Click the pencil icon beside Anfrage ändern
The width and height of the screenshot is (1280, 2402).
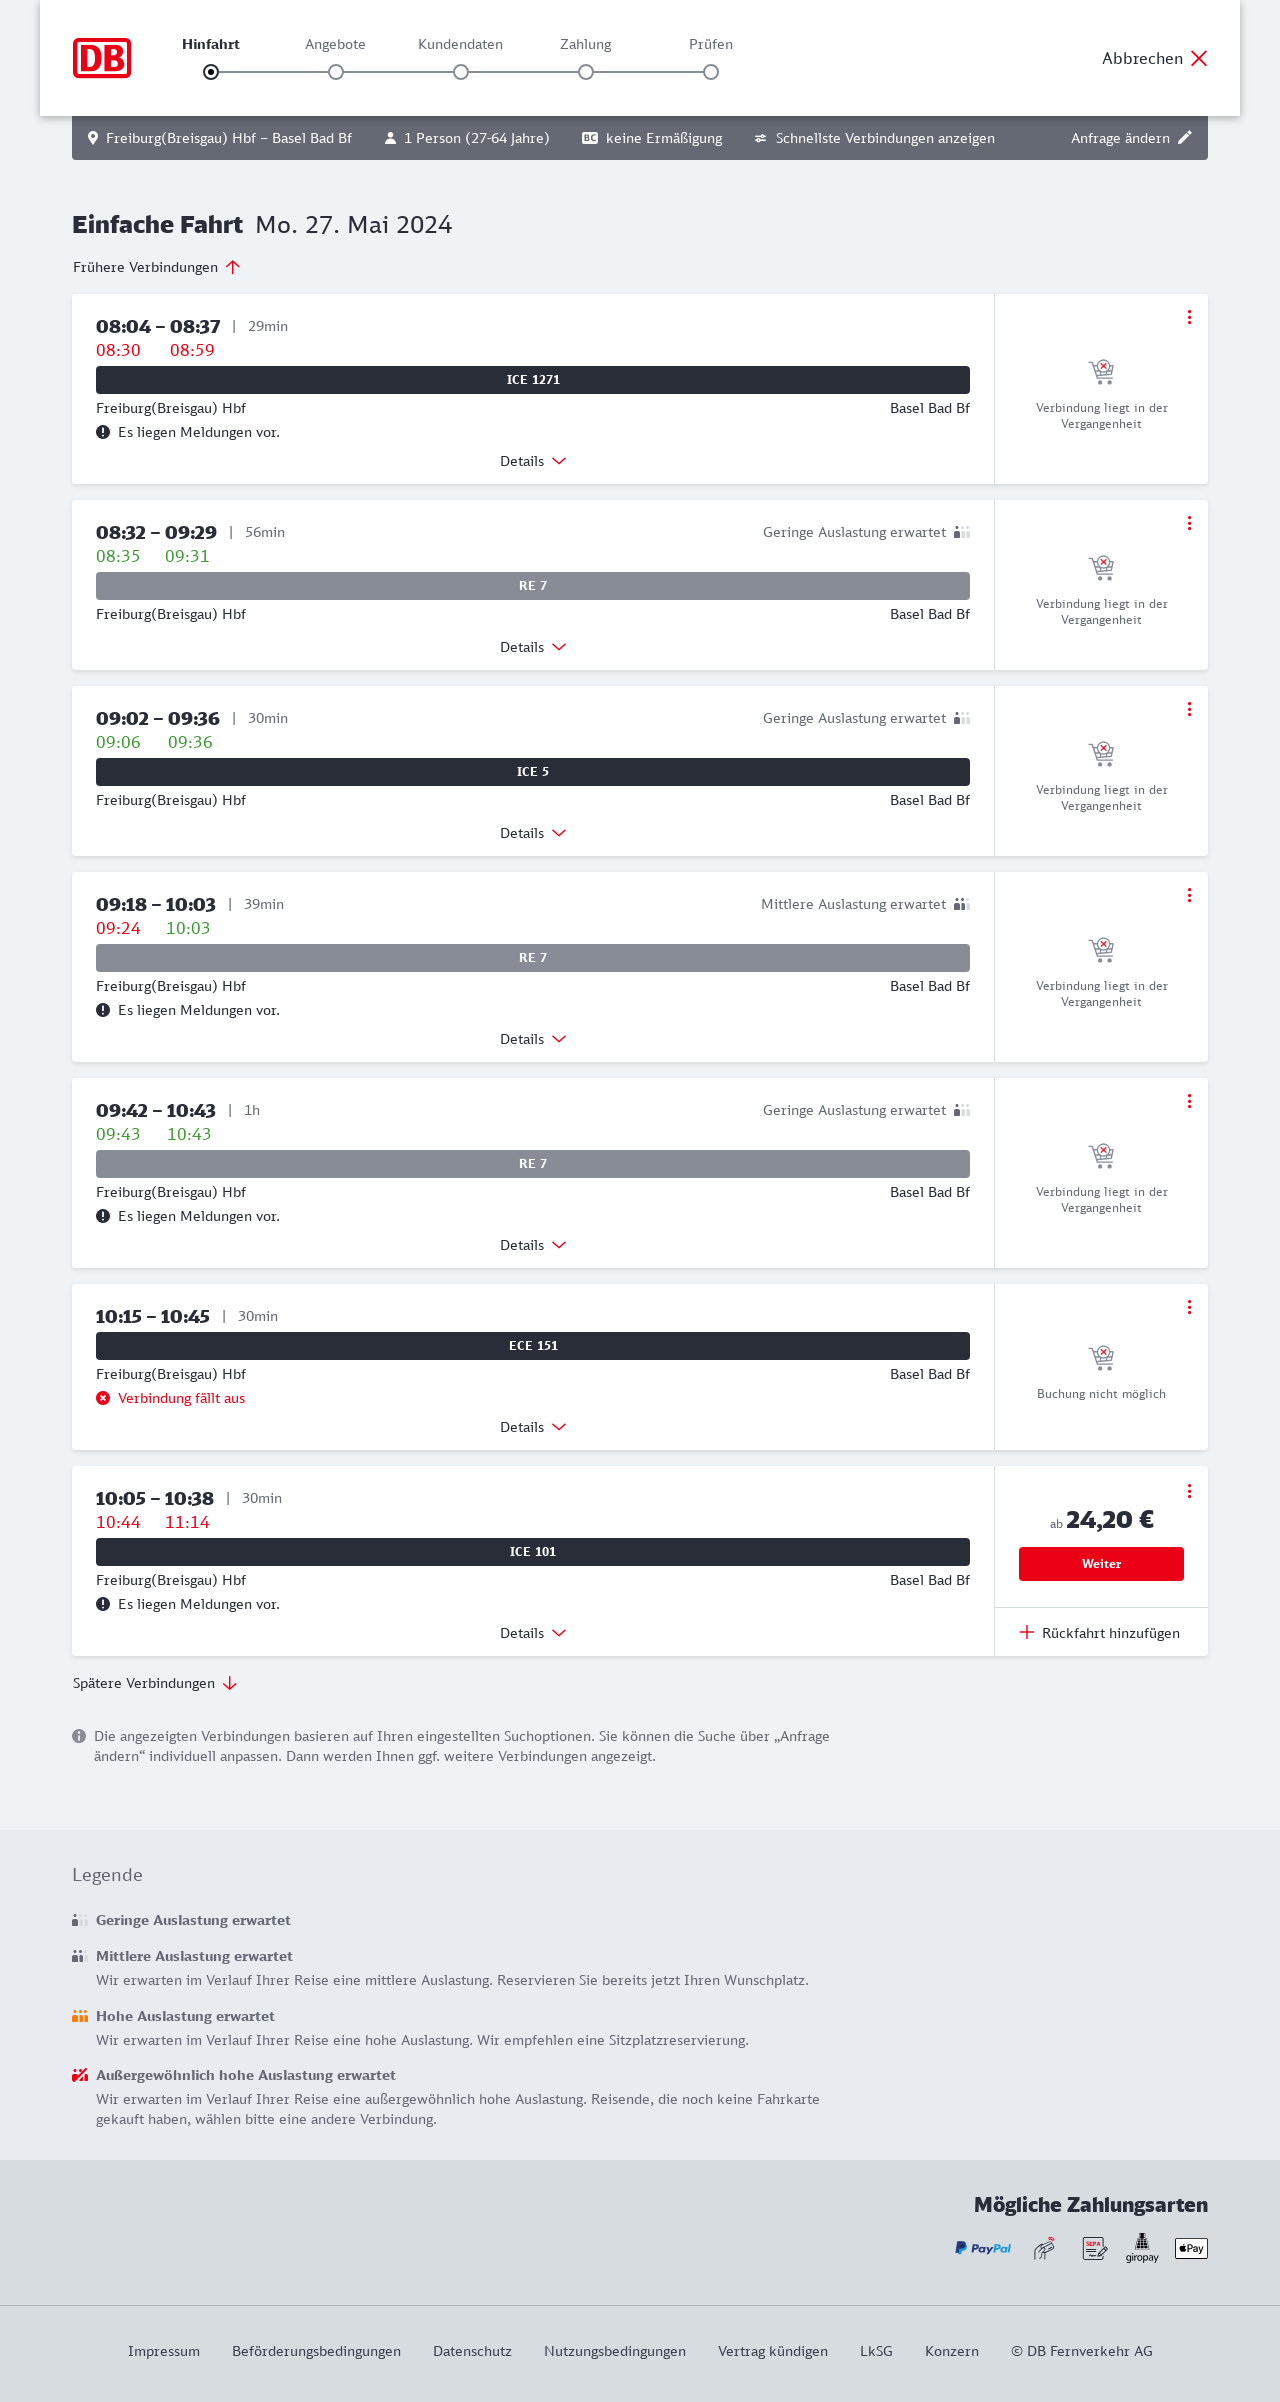pos(1185,138)
